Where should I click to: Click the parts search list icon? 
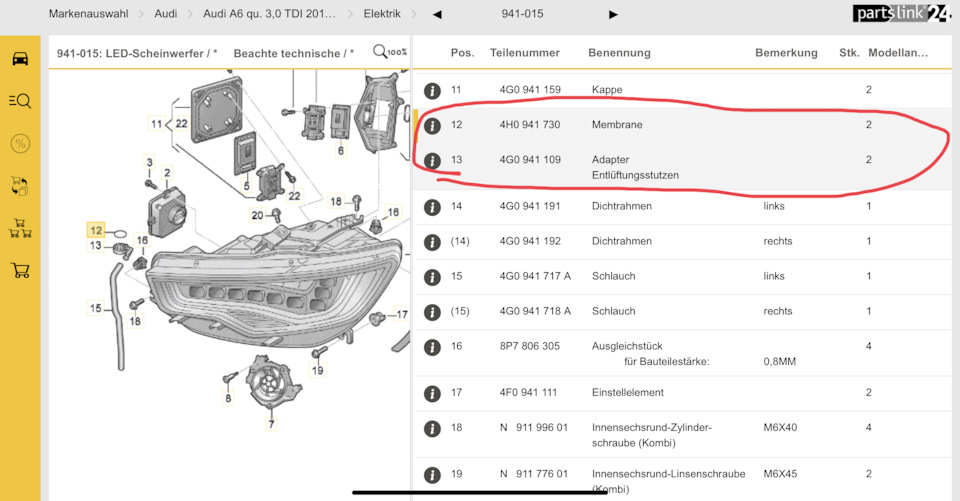click(20, 100)
